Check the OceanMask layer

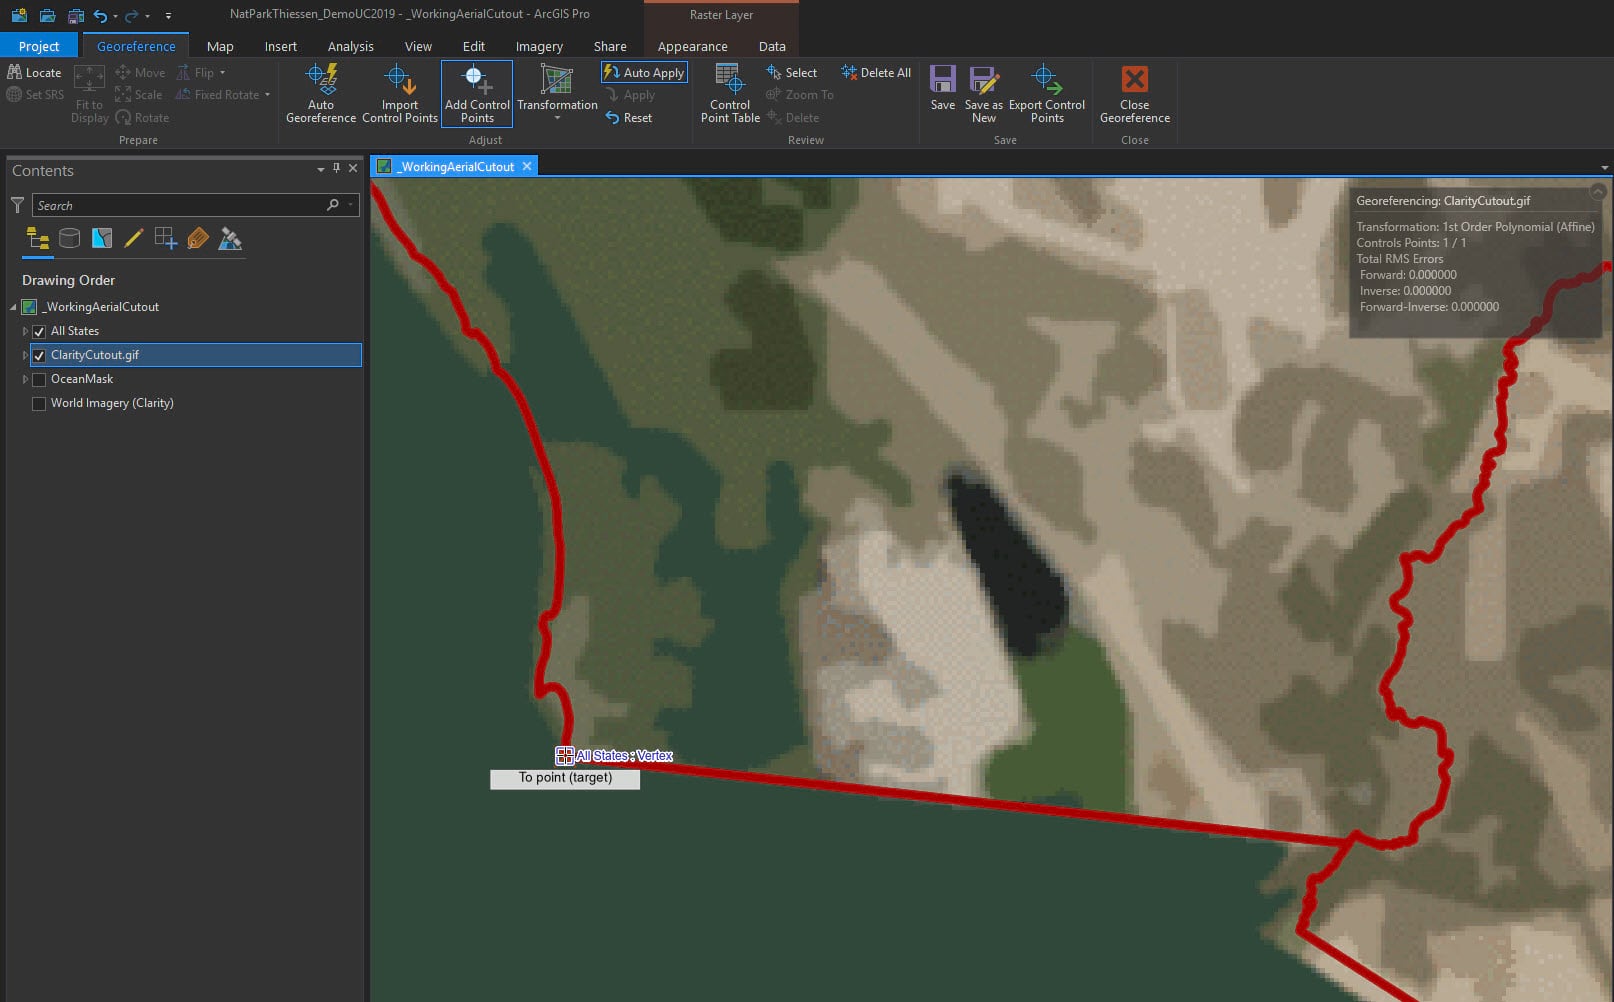coord(39,379)
